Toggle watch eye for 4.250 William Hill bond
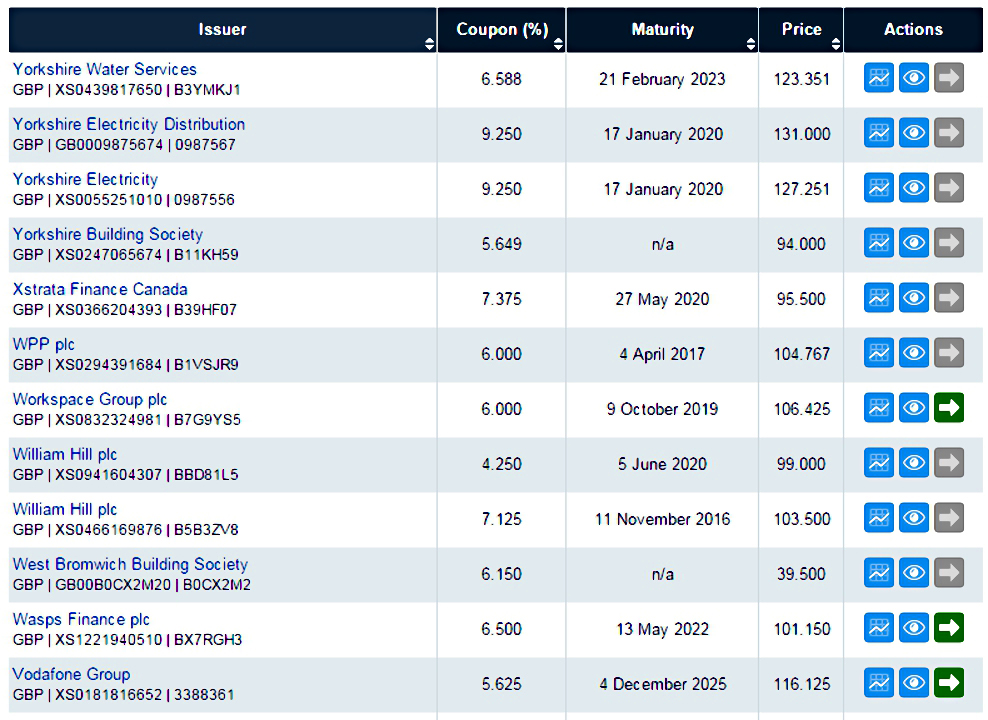The image size is (988, 720). [914, 463]
